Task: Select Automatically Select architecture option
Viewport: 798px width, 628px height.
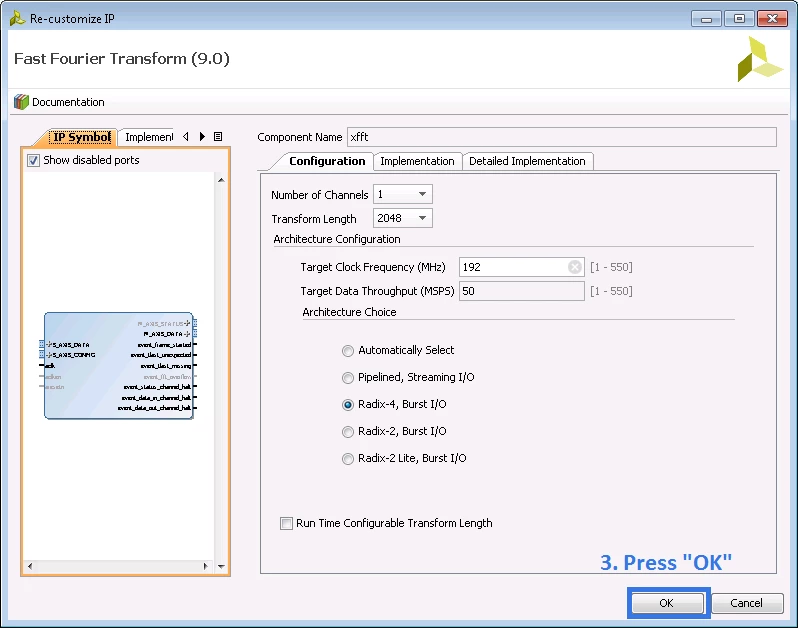Action: 348,351
